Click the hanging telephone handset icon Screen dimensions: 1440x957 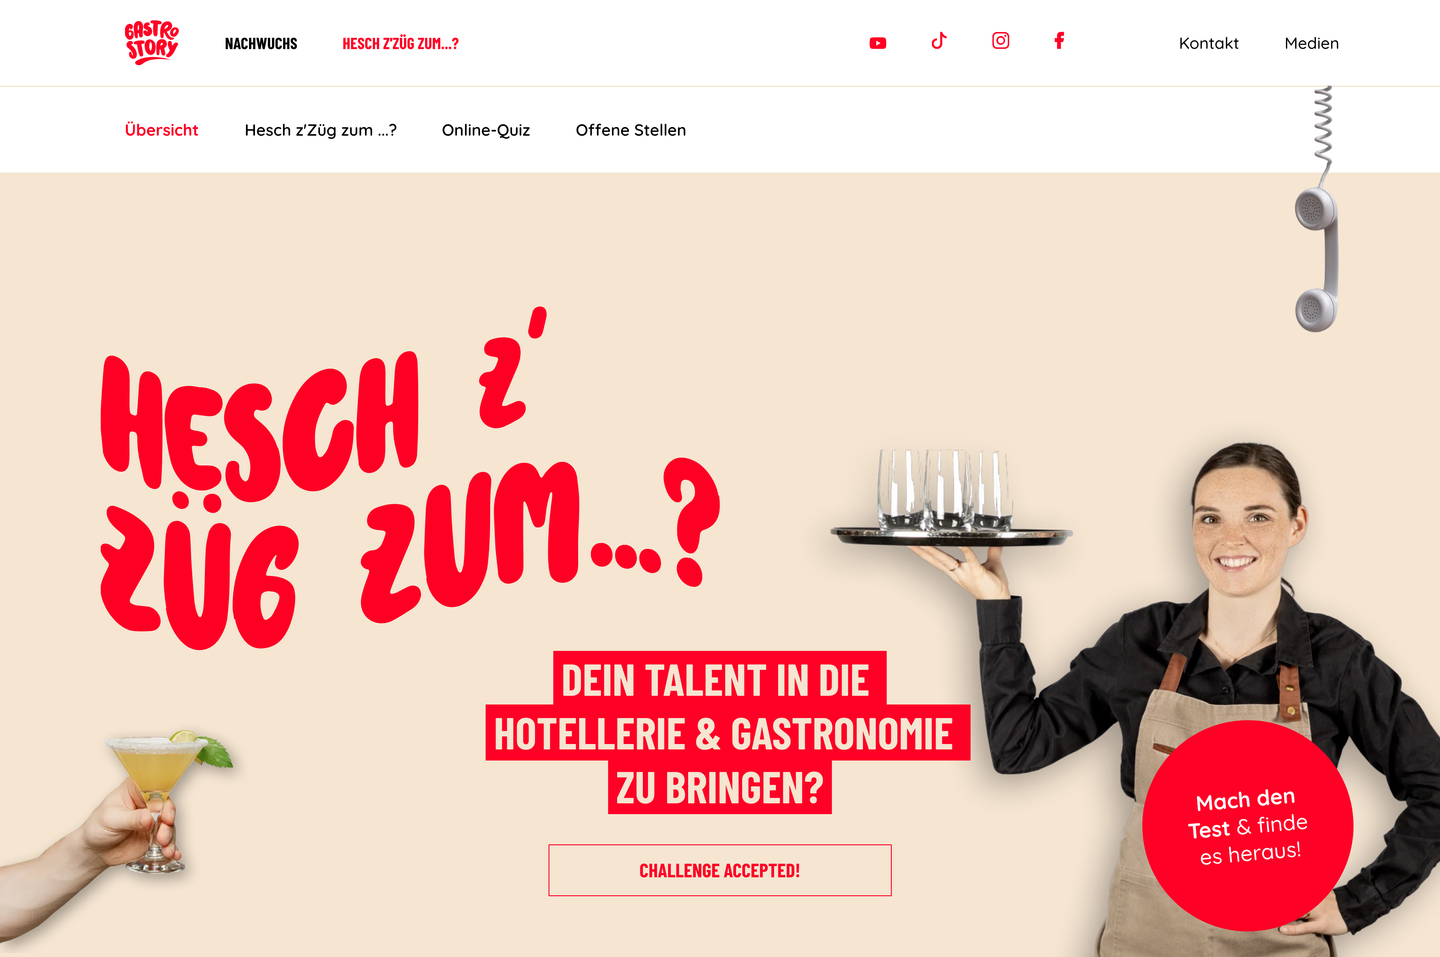coord(1318,210)
